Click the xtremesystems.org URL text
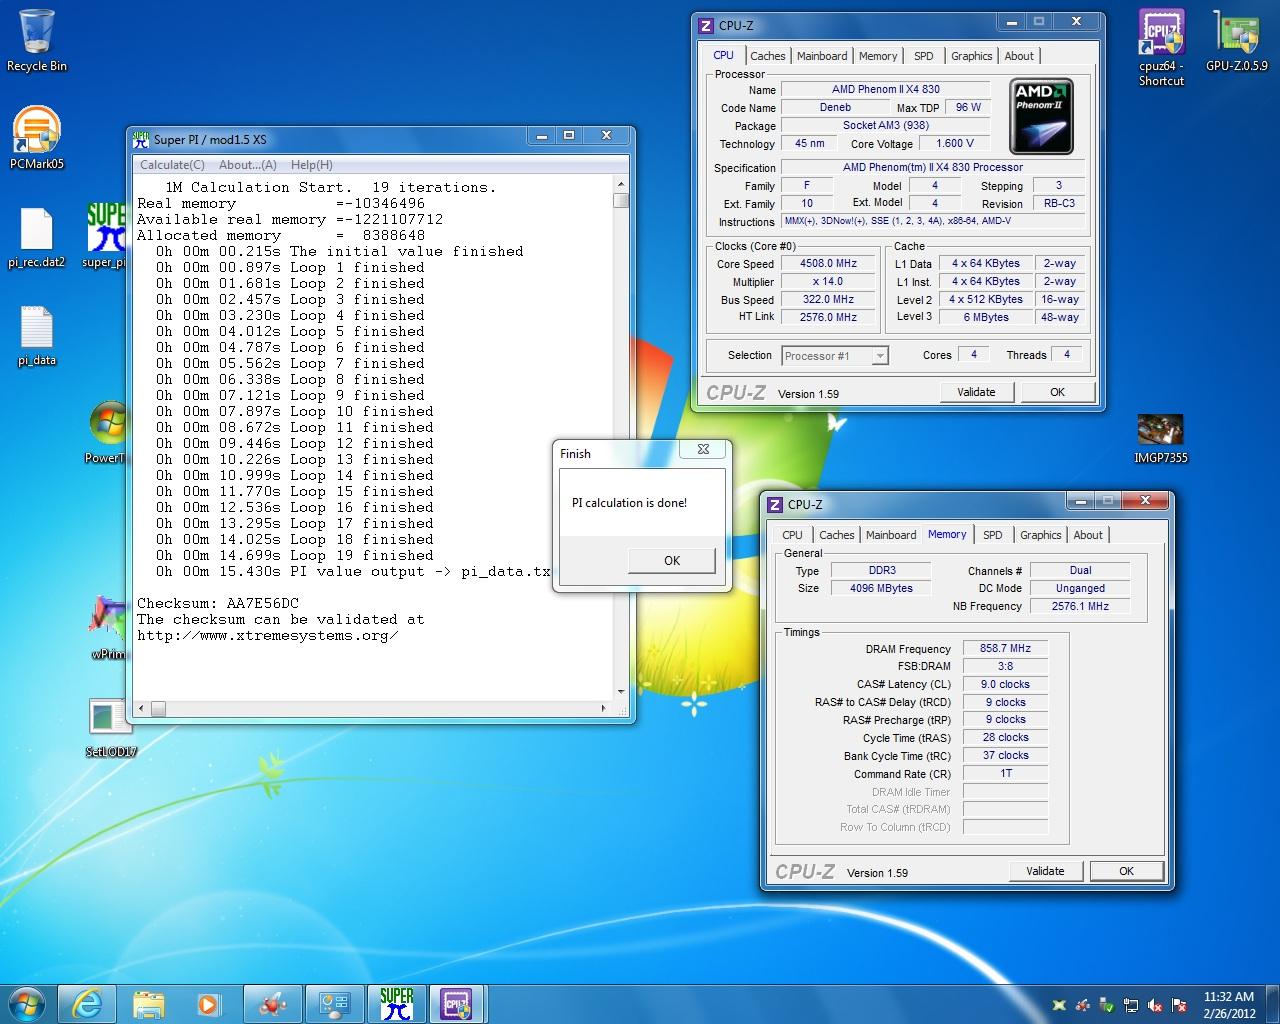 (x=267, y=635)
